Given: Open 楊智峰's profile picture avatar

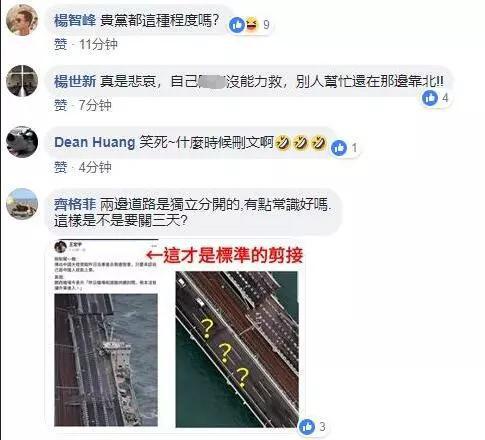Looking at the screenshot, I should (x=22, y=20).
